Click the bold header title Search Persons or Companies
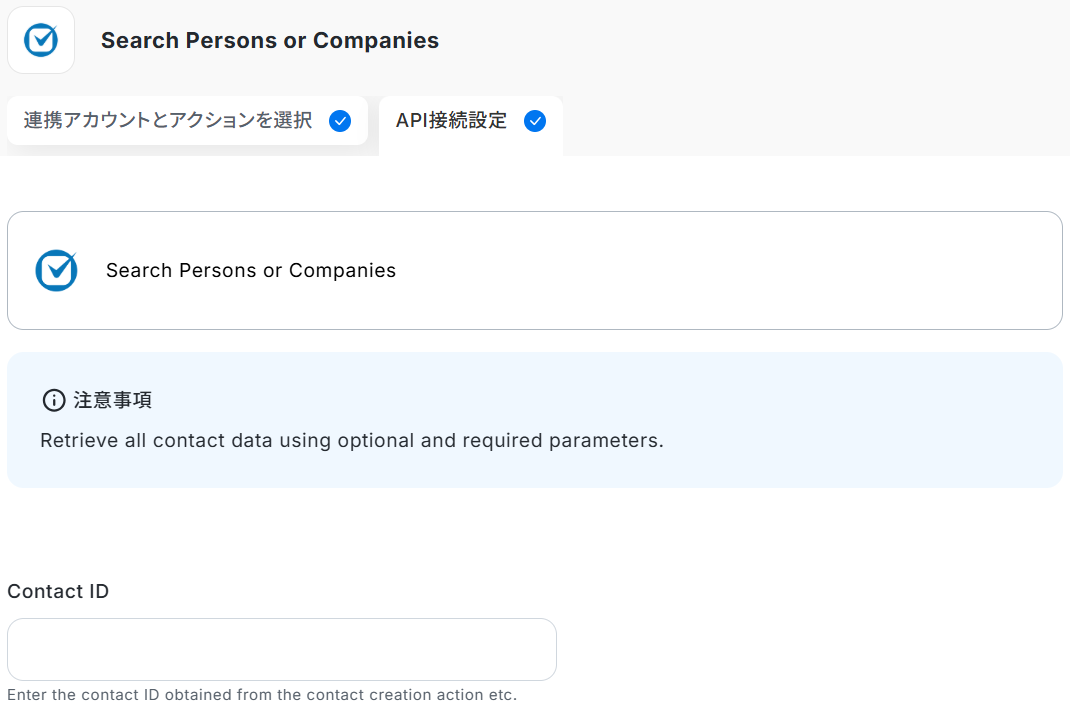 270,41
